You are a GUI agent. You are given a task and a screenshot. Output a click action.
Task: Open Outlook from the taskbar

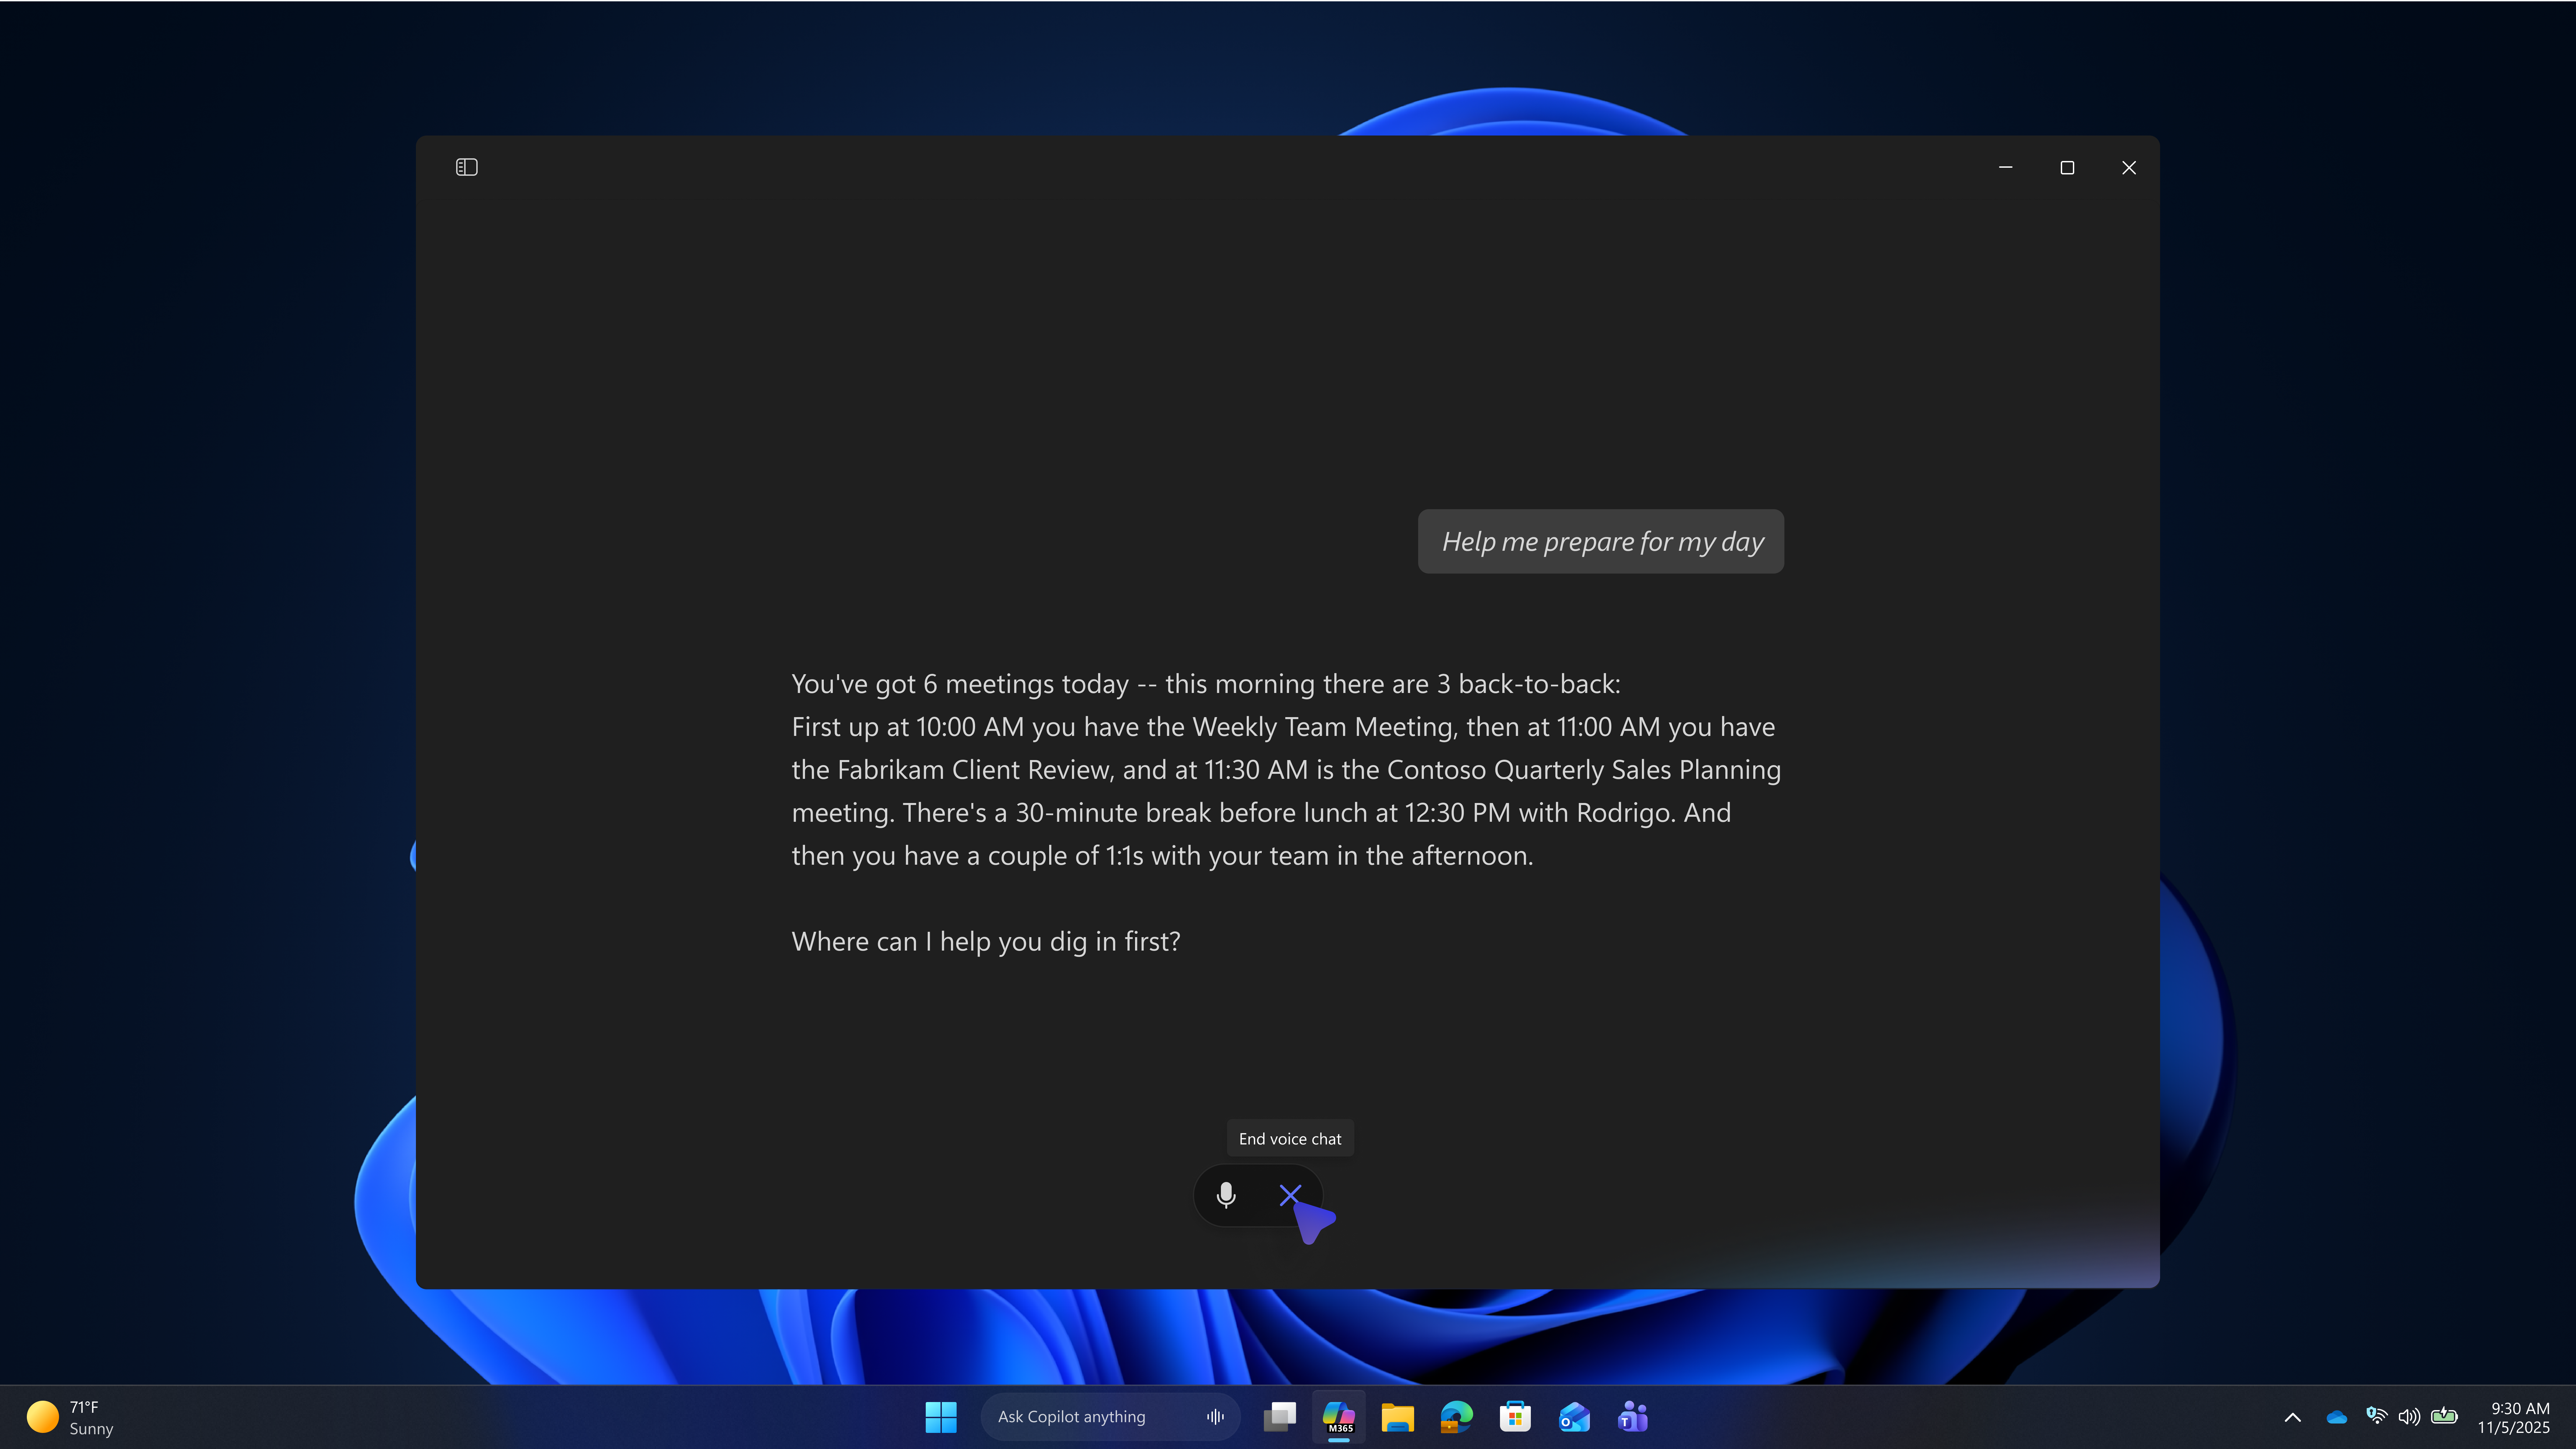[x=1574, y=1416]
